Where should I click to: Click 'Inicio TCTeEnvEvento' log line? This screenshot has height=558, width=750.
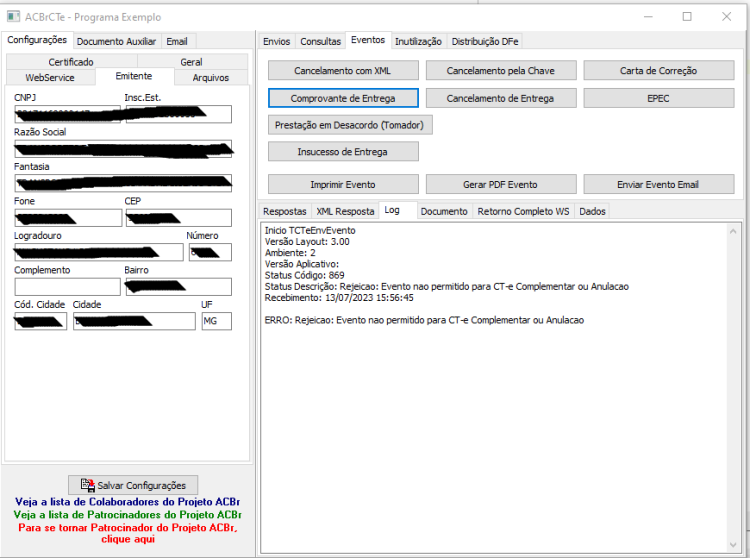click(310, 230)
